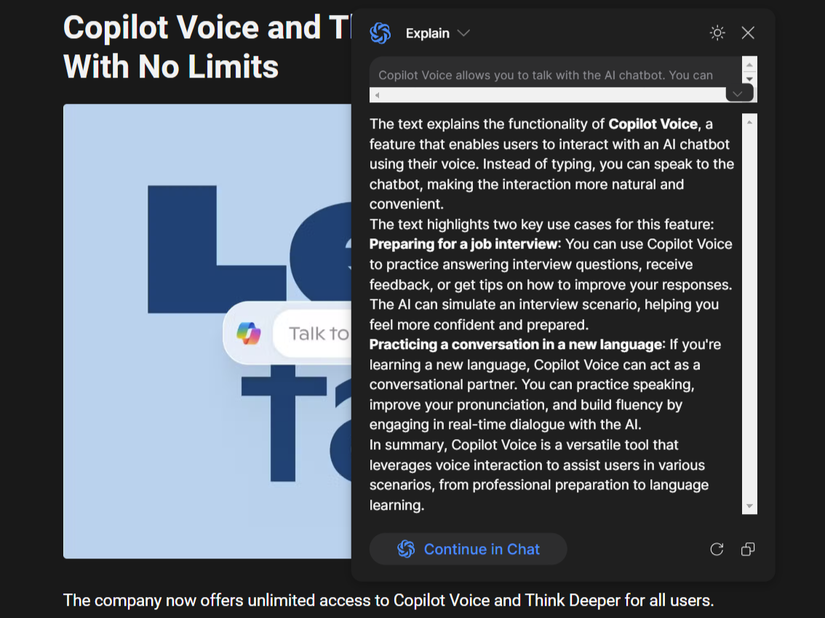This screenshot has height=618, width=825.
Task: Copy the response using the copy icon
Action: pos(748,549)
